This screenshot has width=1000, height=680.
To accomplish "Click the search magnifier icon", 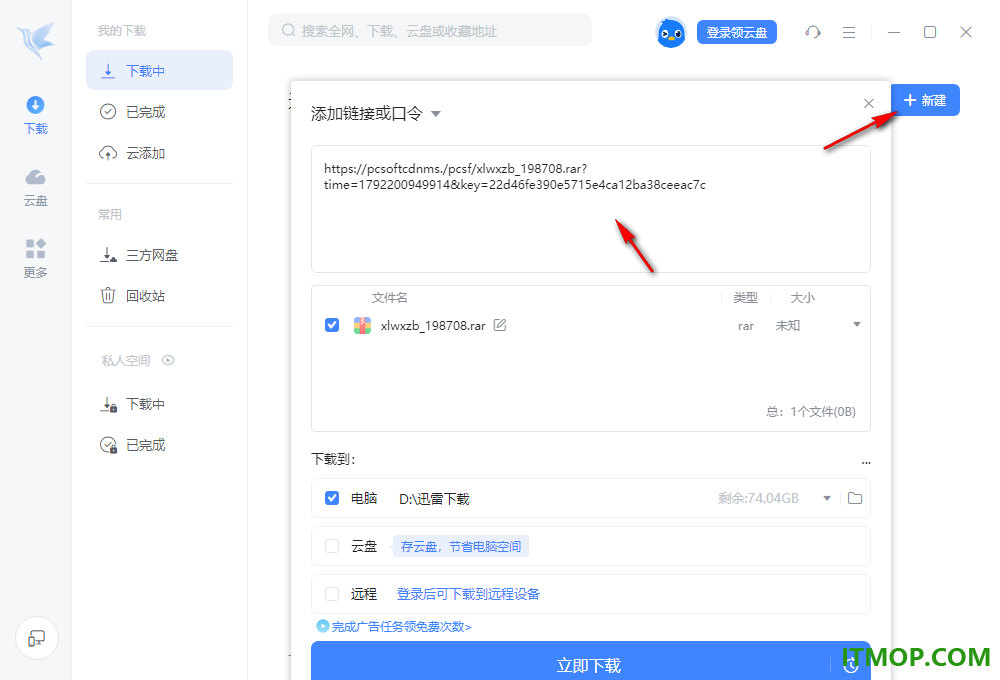I will [x=288, y=31].
